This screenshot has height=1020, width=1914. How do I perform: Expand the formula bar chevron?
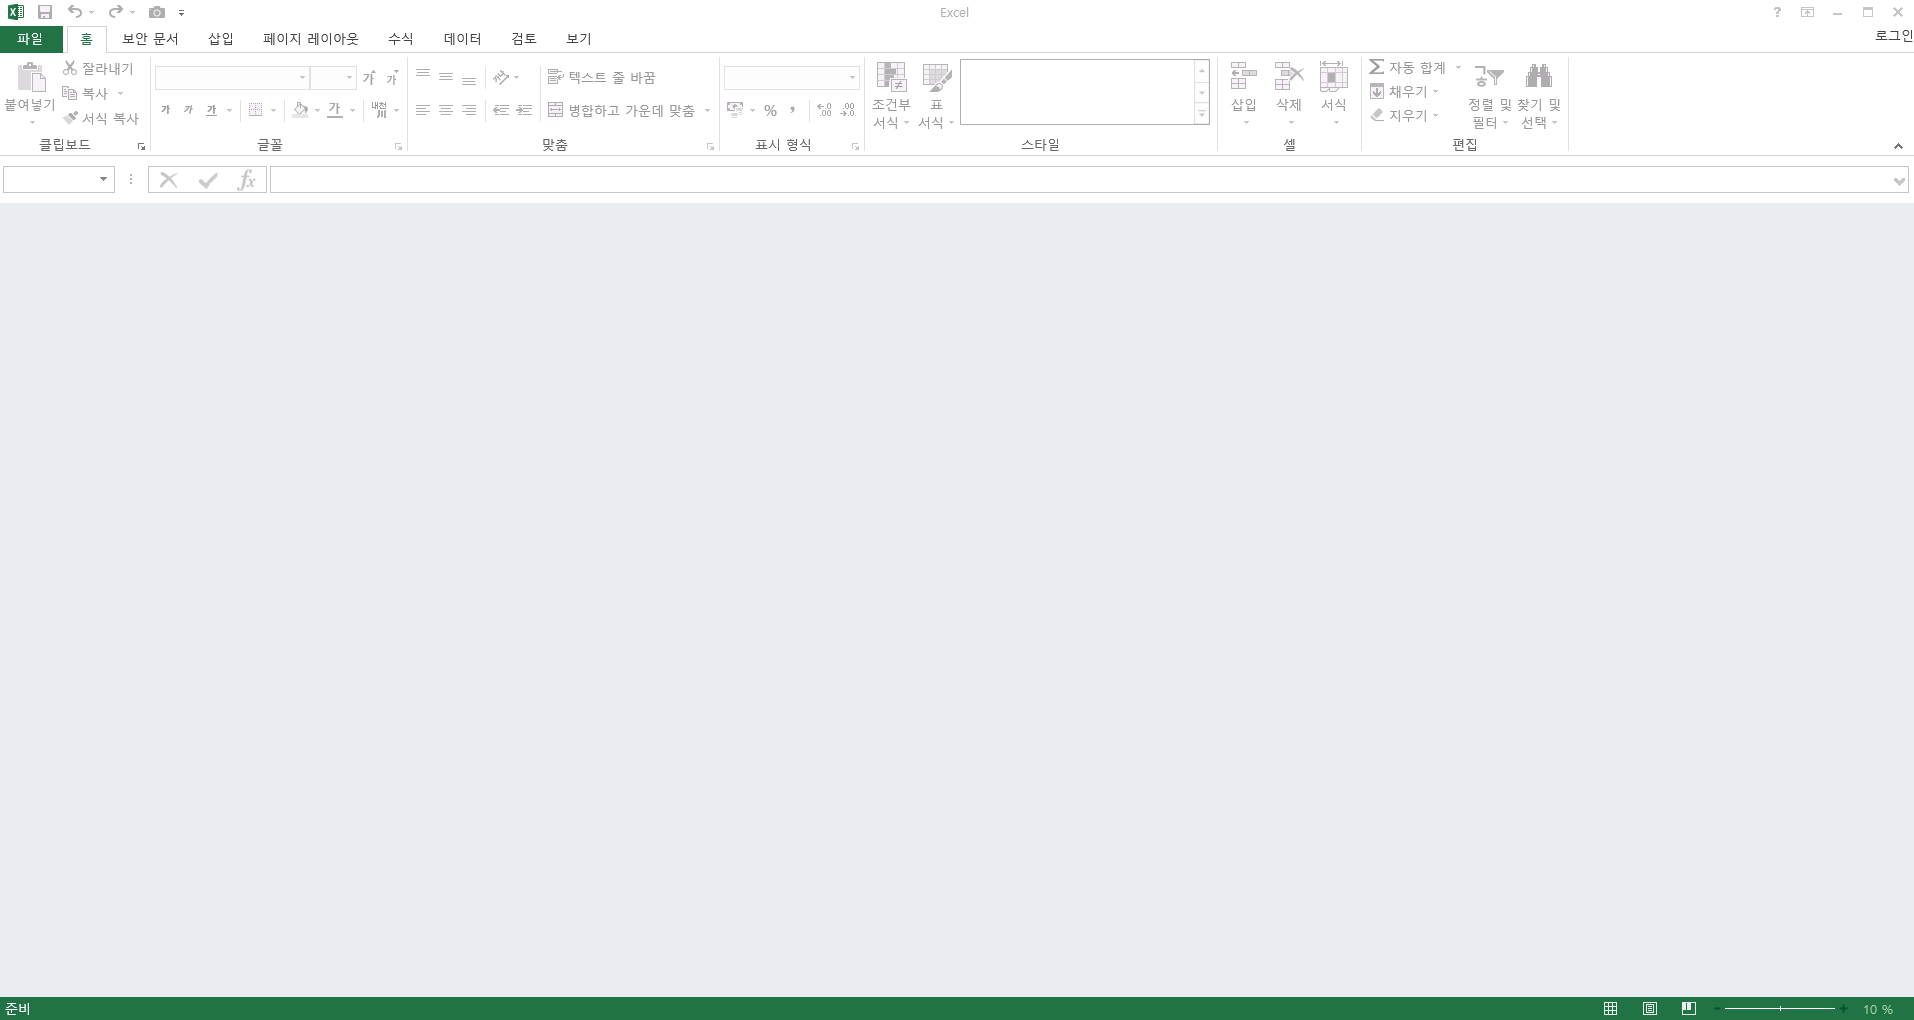(1898, 181)
